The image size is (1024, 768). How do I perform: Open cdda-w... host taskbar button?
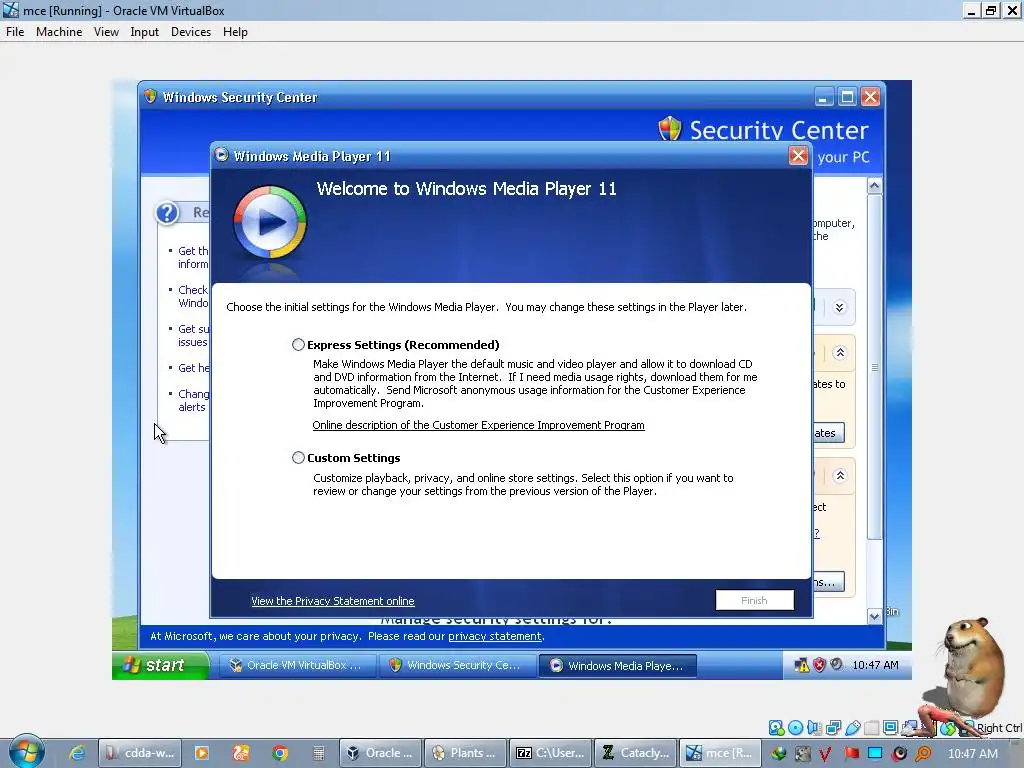(x=140, y=753)
